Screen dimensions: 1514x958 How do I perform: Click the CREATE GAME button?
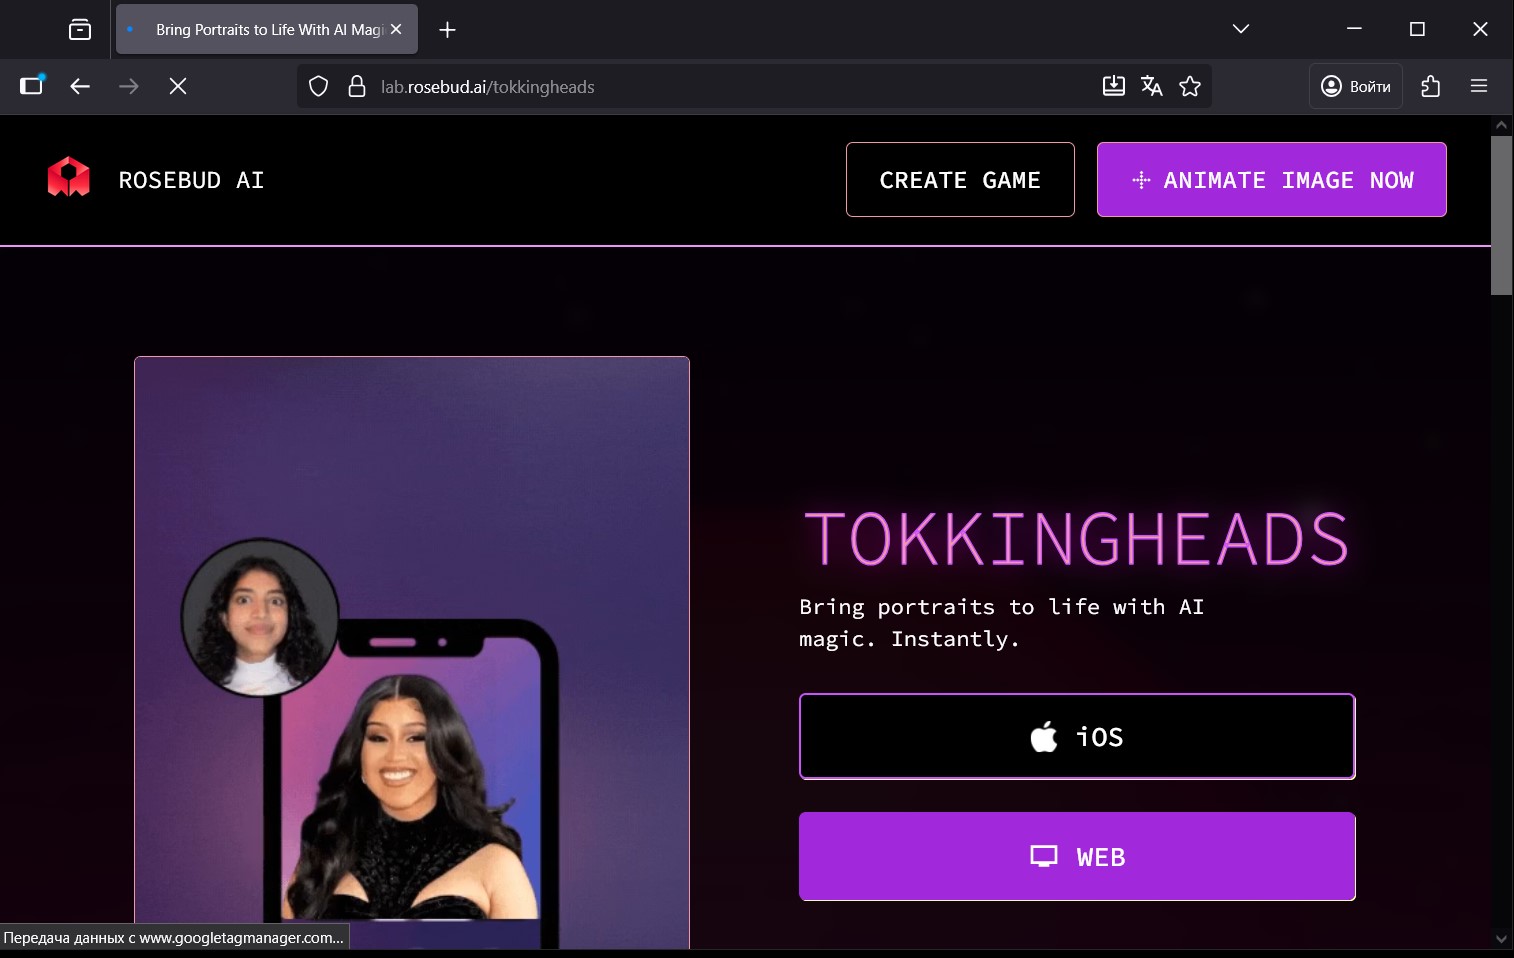tap(960, 180)
